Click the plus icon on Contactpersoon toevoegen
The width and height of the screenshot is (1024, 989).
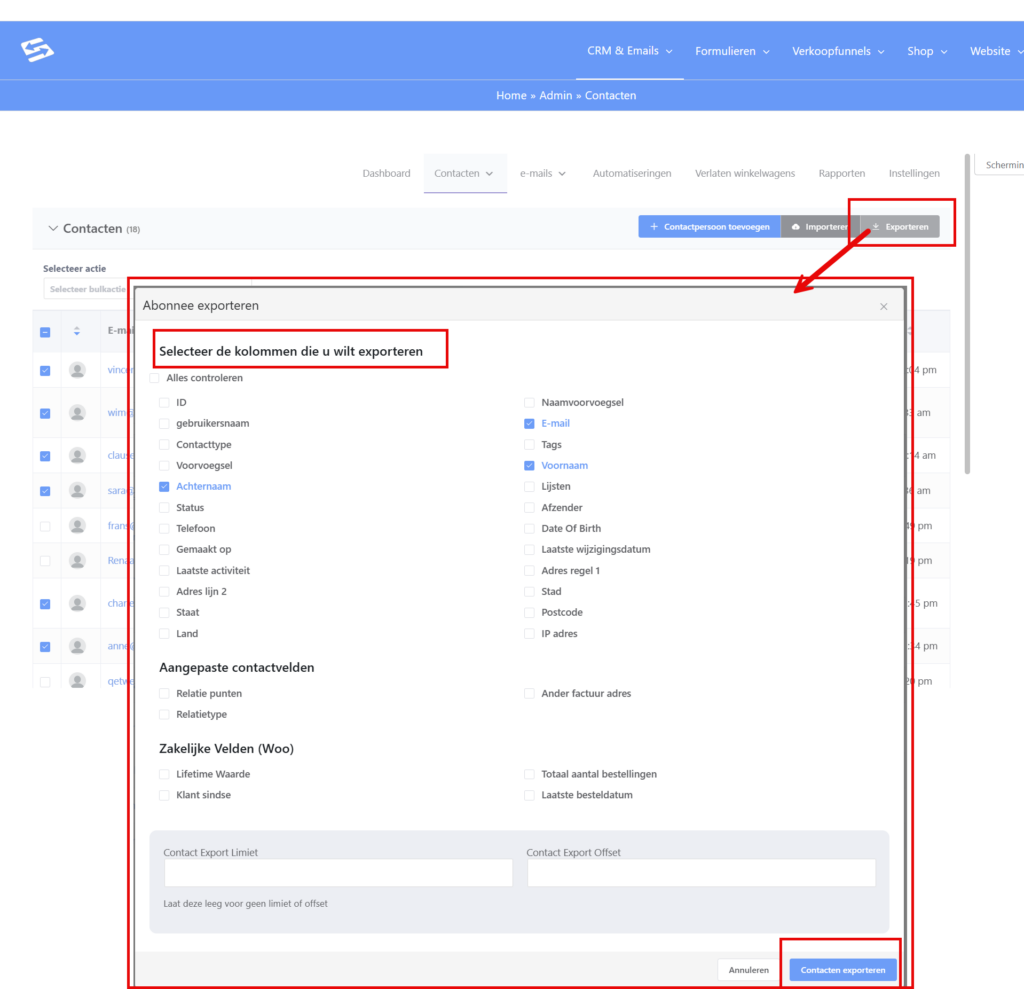653,227
